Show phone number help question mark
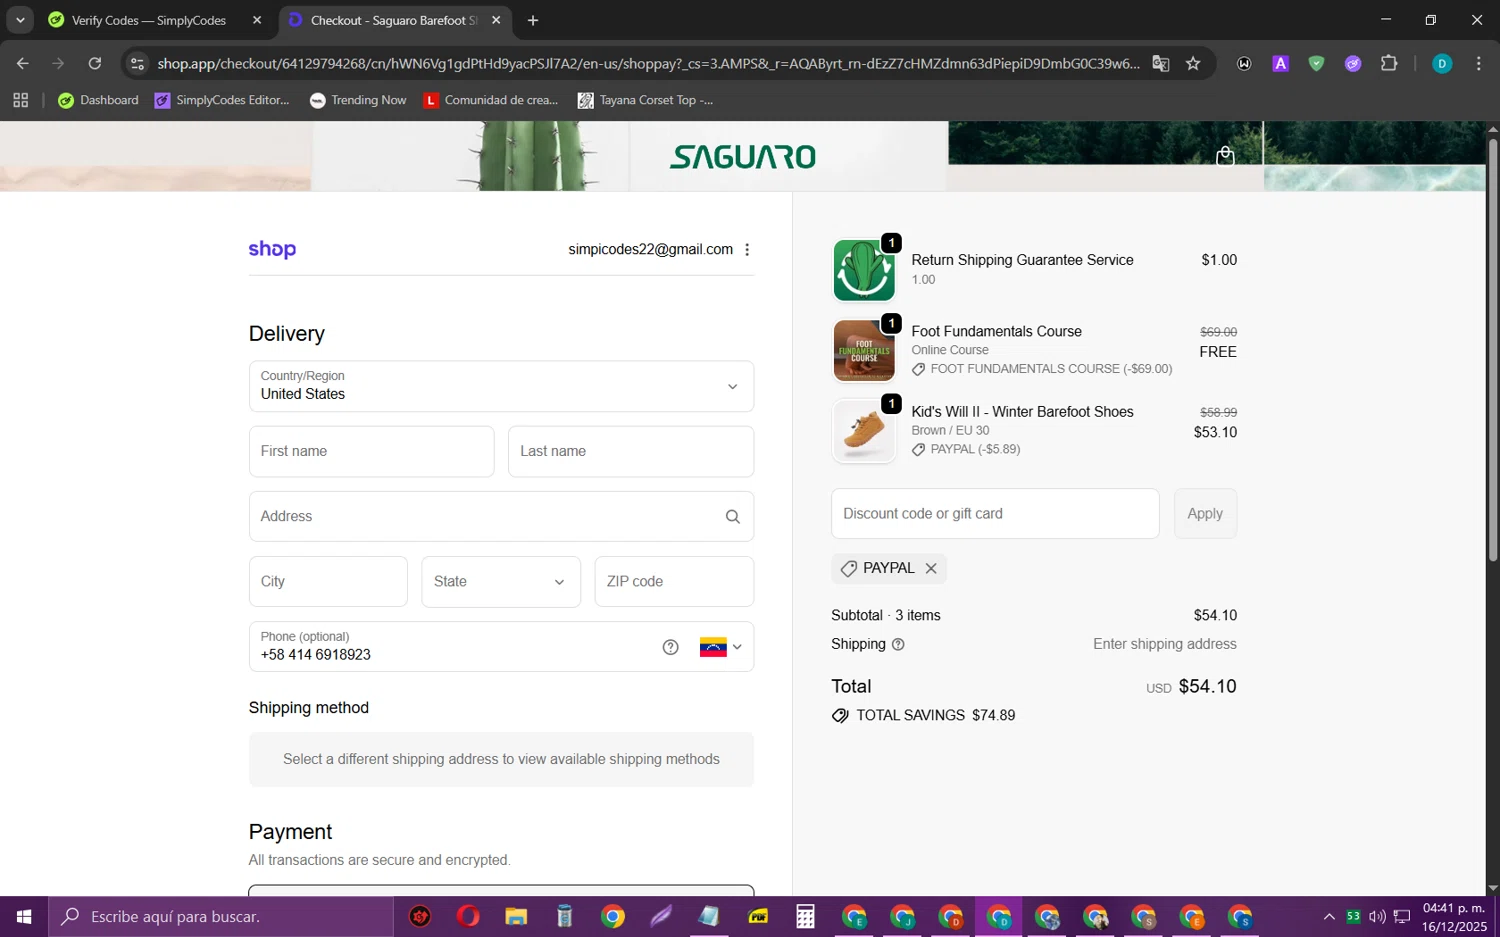Image resolution: width=1500 pixels, height=937 pixels. click(x=671, y=647)
